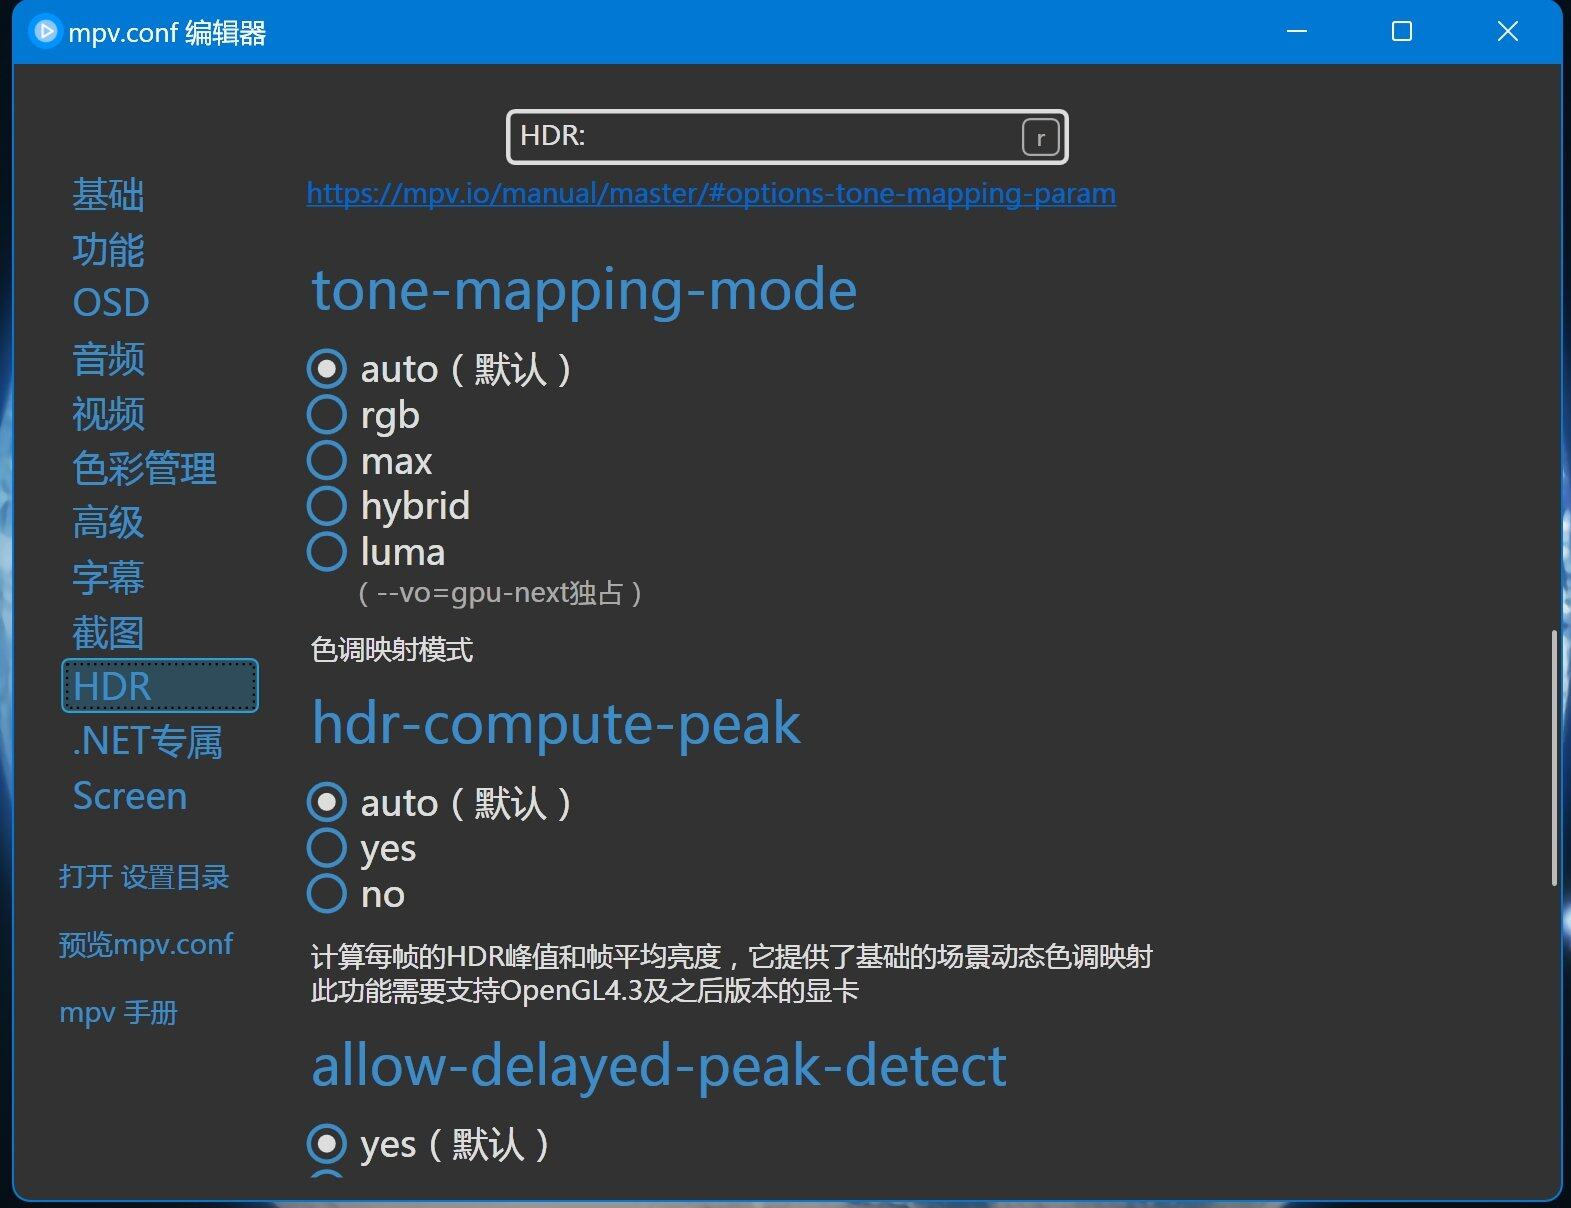Select tone-mapping-mode hybrid option
Viewport: 1571px width, 1208px height.
click(x=326, y=506)
